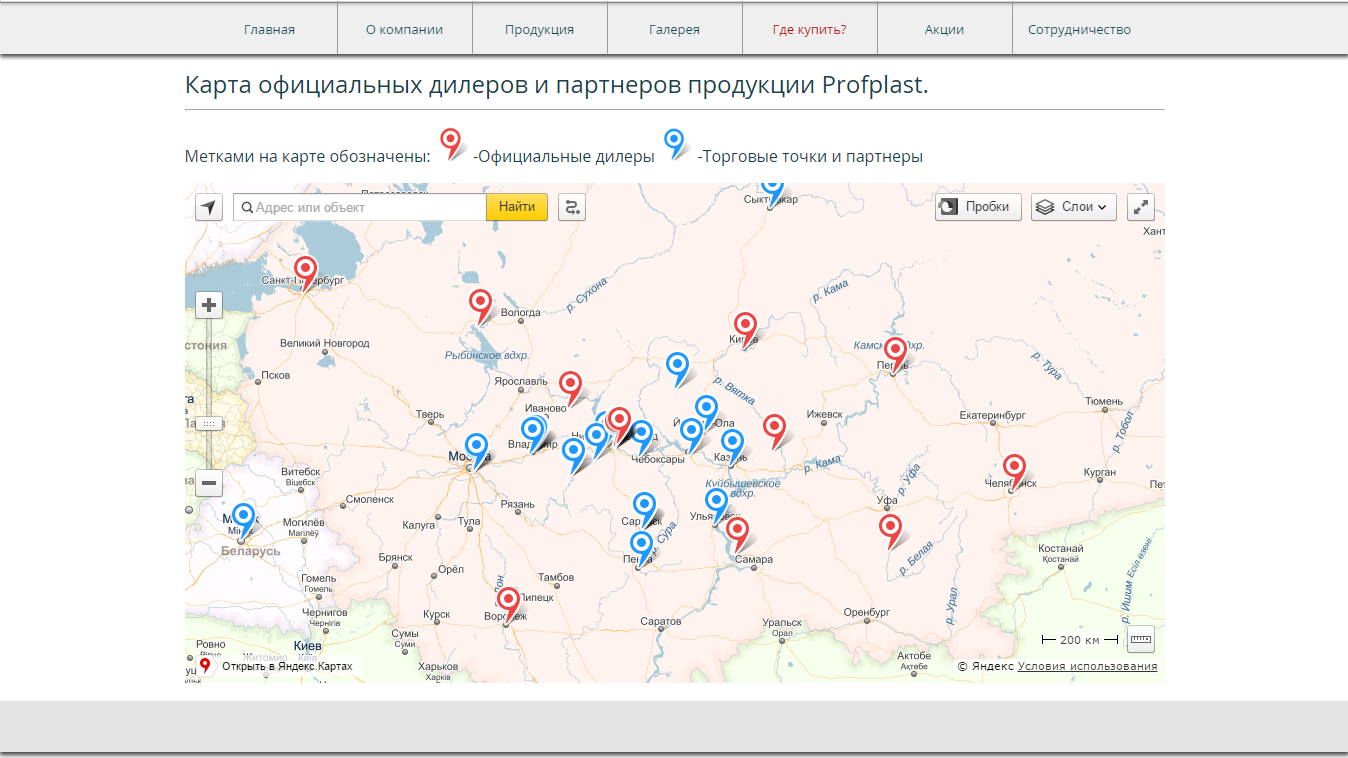Click the red dealer marker at Воронеж

[x=509, y=602]
